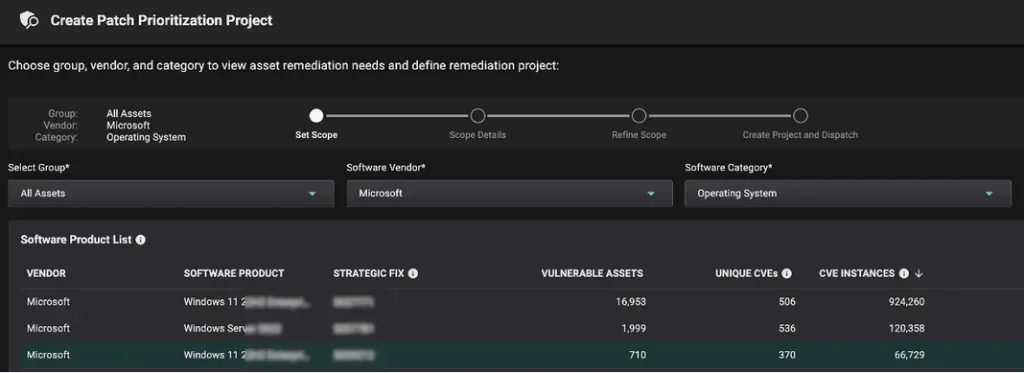Select the Set Scope step circle
This screenshot has height=373, width=1024.
(x=316, y=116)
